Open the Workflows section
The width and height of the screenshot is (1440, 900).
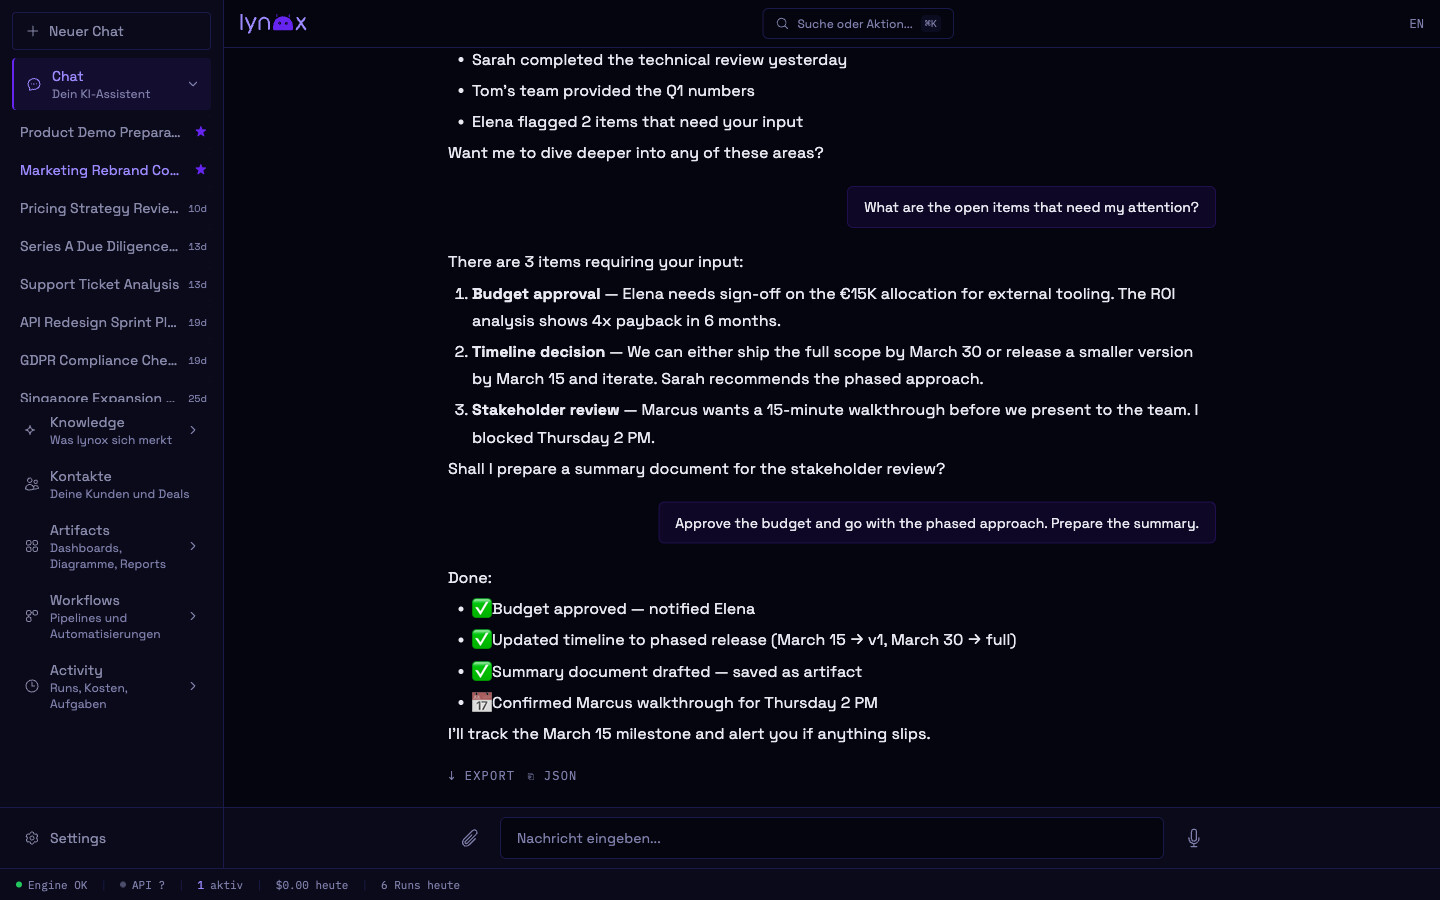coord(85,616)
